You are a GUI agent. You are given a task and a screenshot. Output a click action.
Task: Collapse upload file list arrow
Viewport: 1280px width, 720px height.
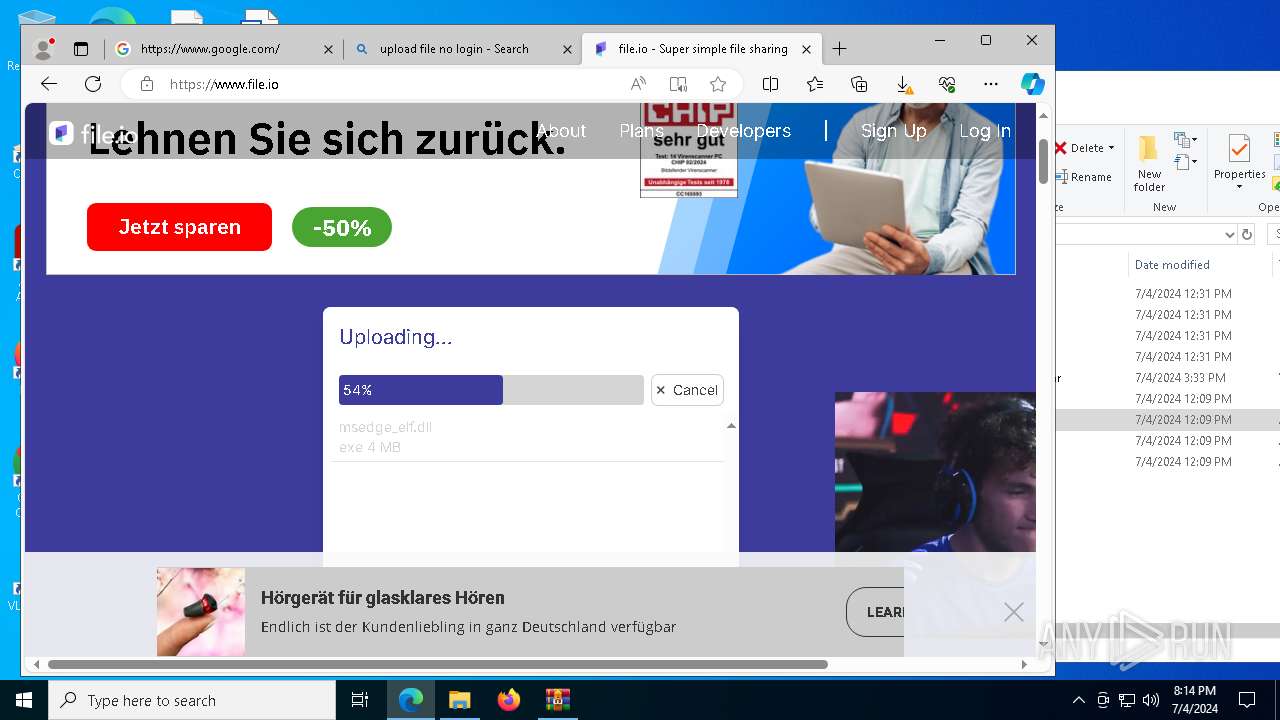coord(731,426)
